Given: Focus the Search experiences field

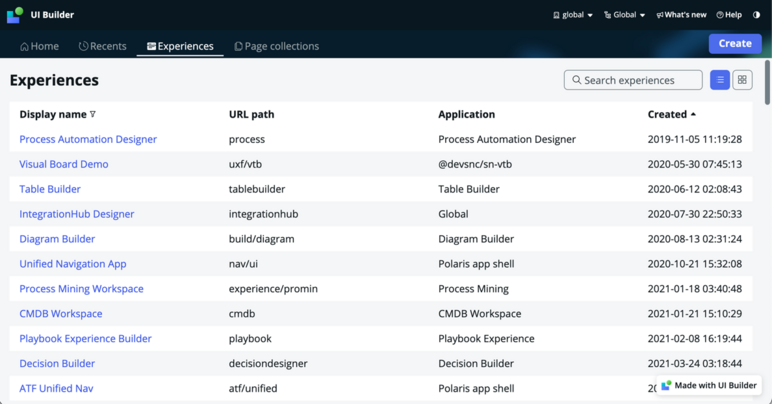Looking at the screenshot, I should [x=633, y=80].
